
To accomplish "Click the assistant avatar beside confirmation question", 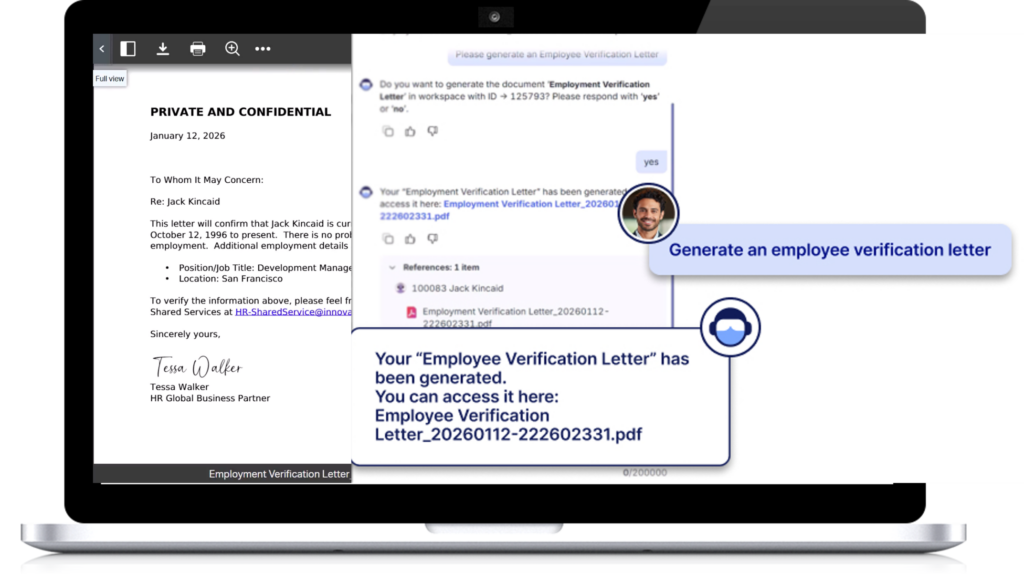I will pyautogui.click(x=366, y=84).
